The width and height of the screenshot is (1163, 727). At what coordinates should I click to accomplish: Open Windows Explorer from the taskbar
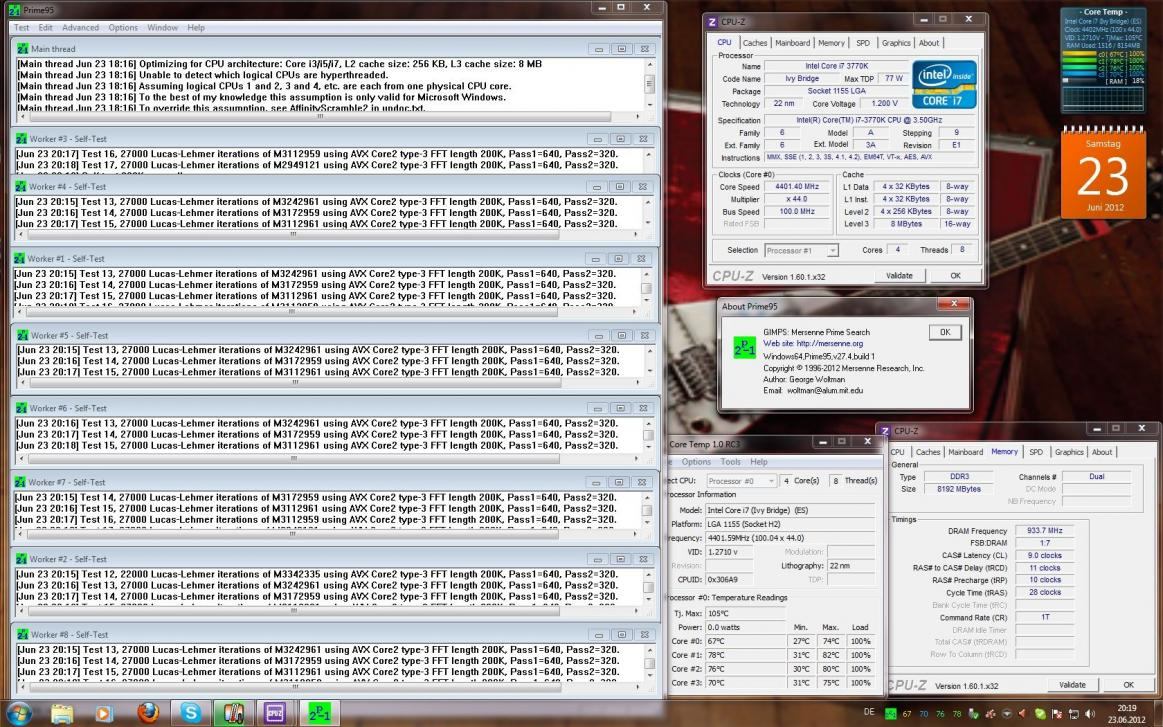tap(62, 714)
